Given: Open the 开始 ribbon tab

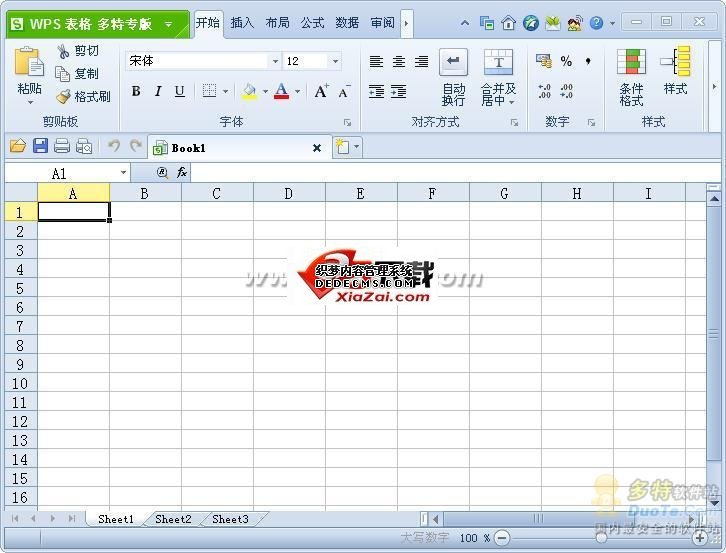Looking at the screenshot, I should coord(207,22).
